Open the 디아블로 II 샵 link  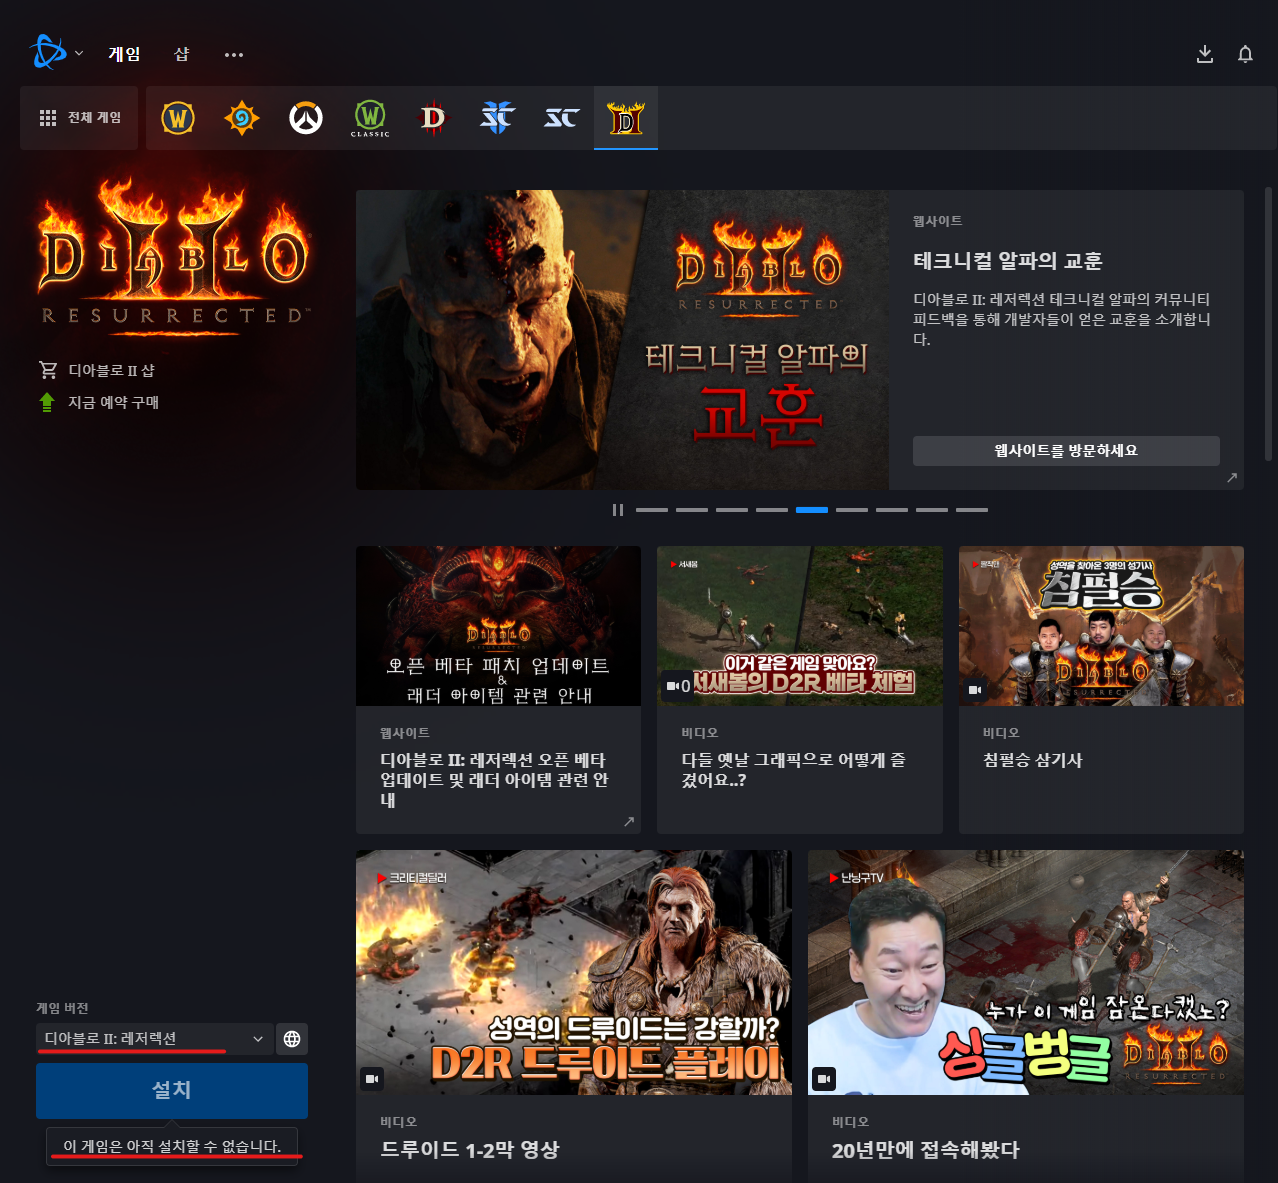point(111,370)
